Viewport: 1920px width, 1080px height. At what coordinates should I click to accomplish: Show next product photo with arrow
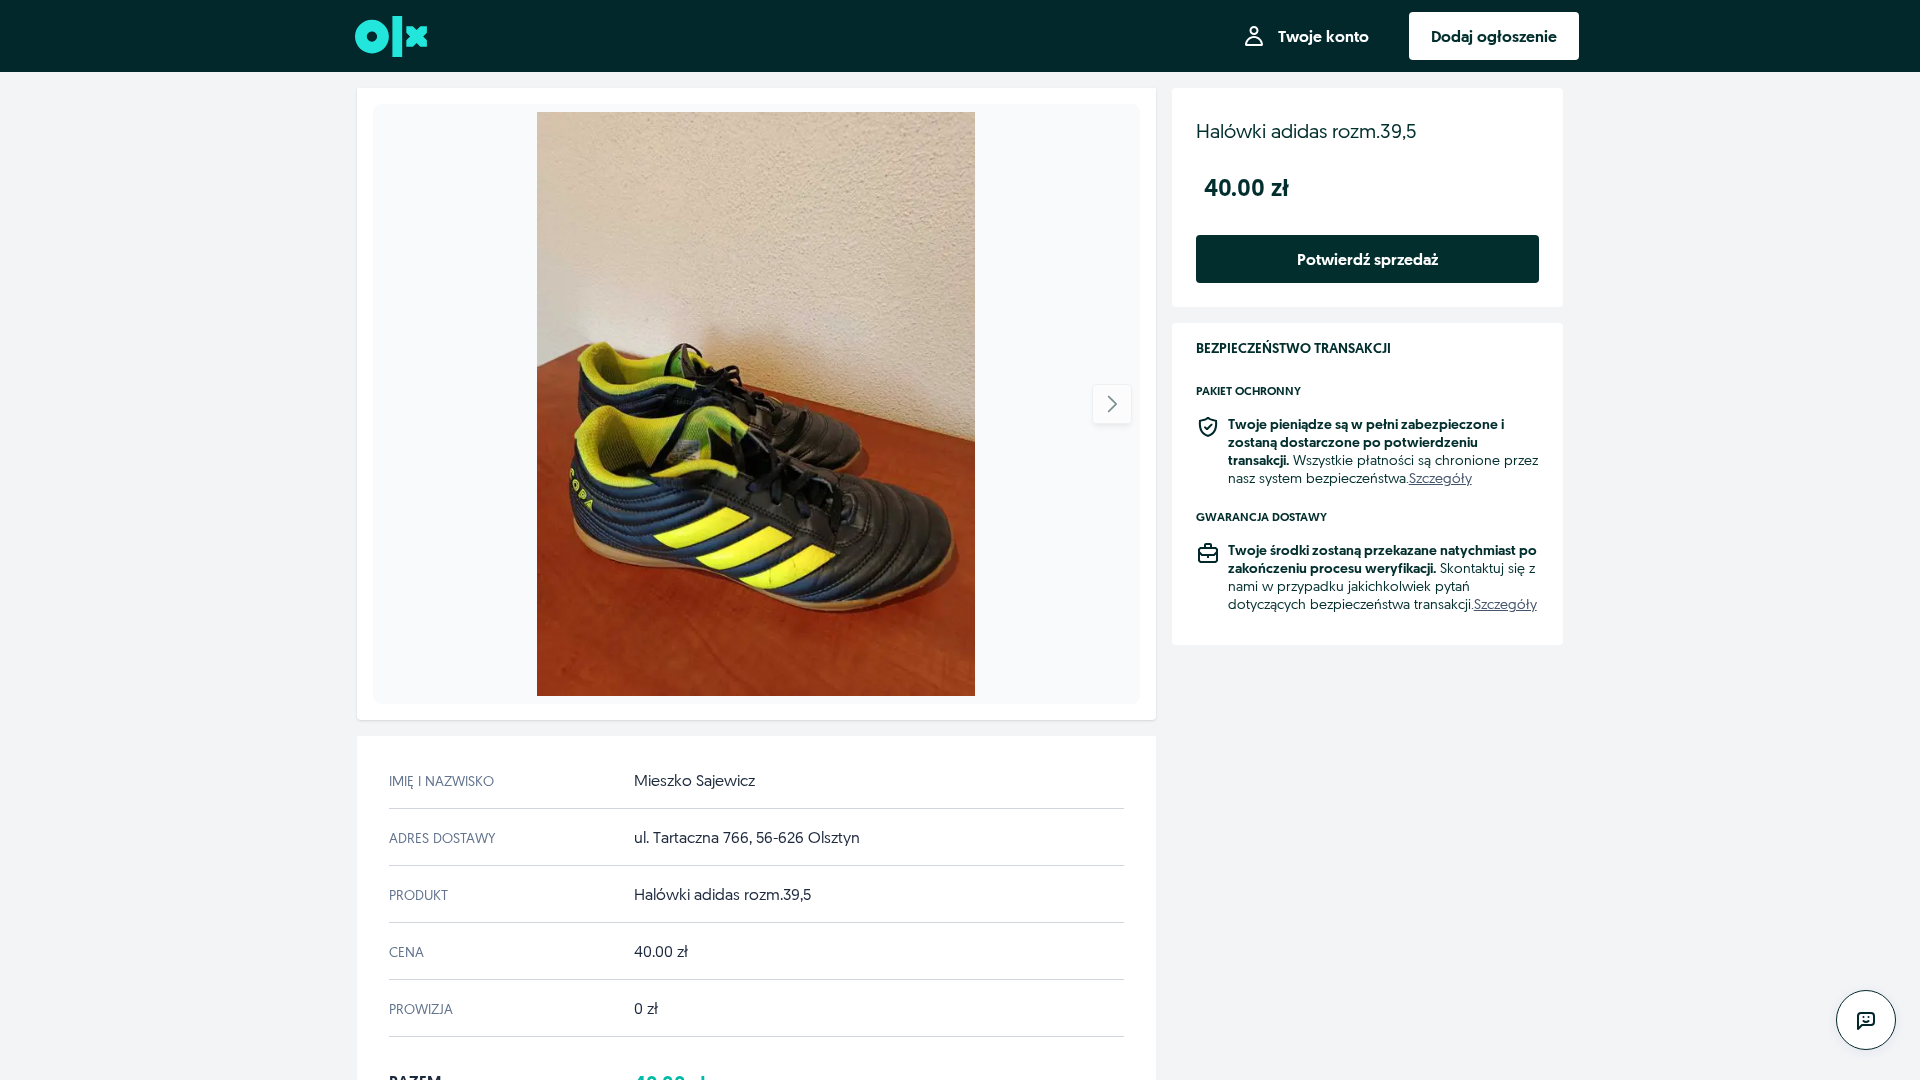pos(1111,404)
